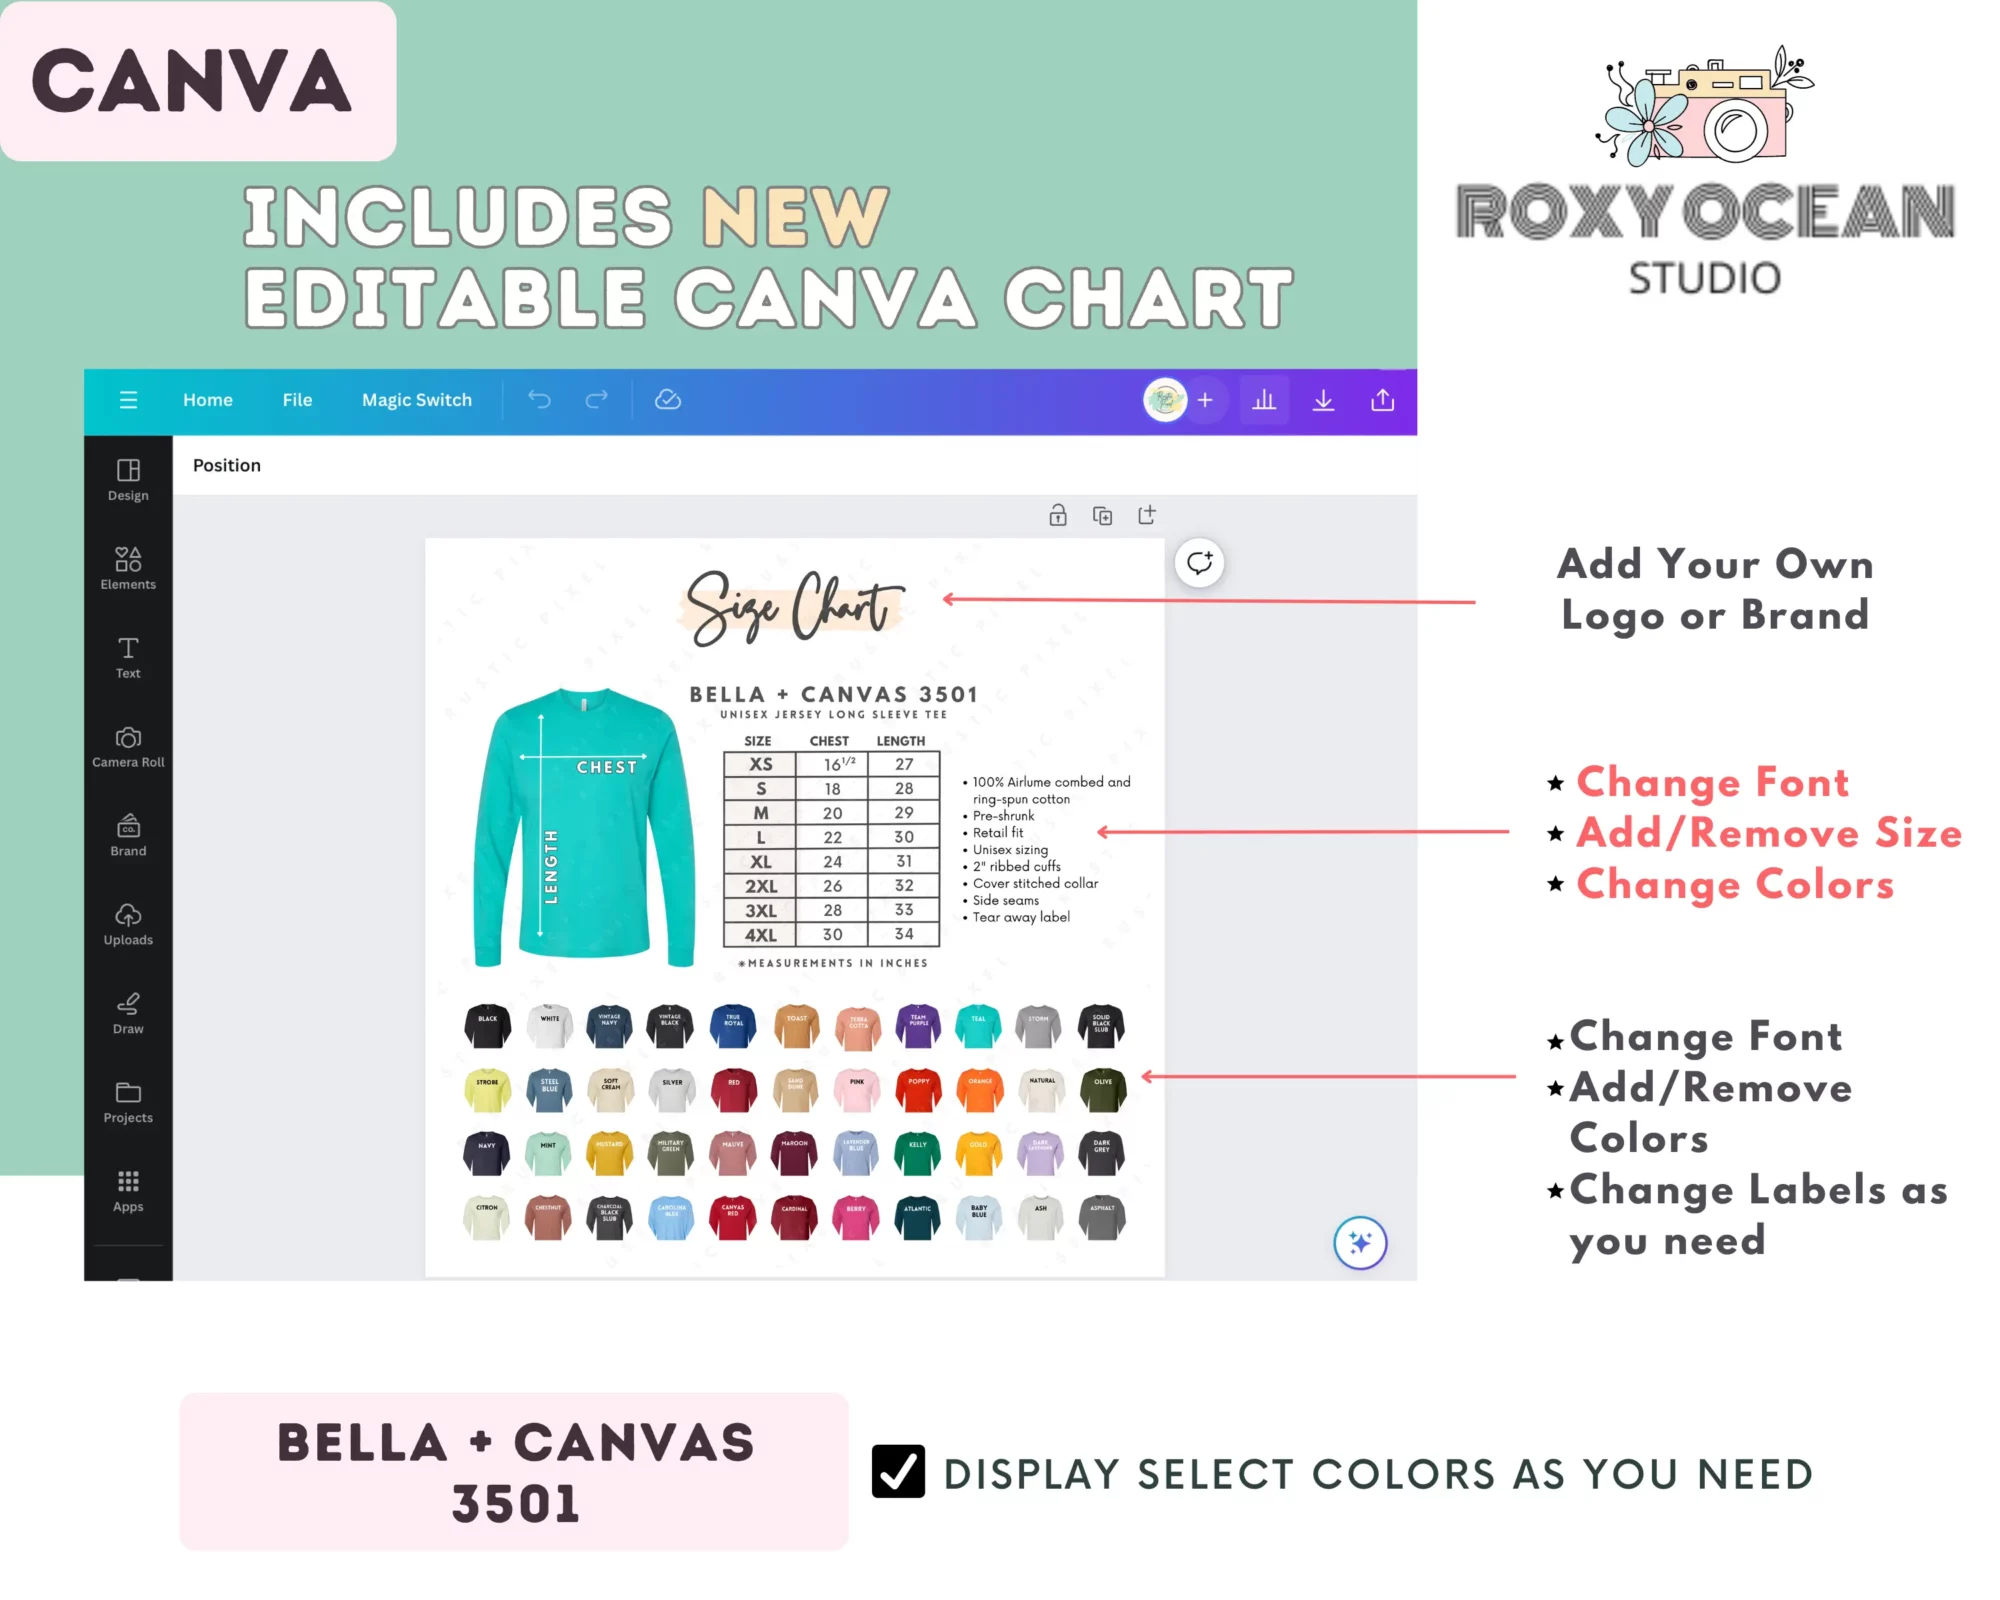
Task: Click the Position dropdown expander
Action: pos(227,465)
